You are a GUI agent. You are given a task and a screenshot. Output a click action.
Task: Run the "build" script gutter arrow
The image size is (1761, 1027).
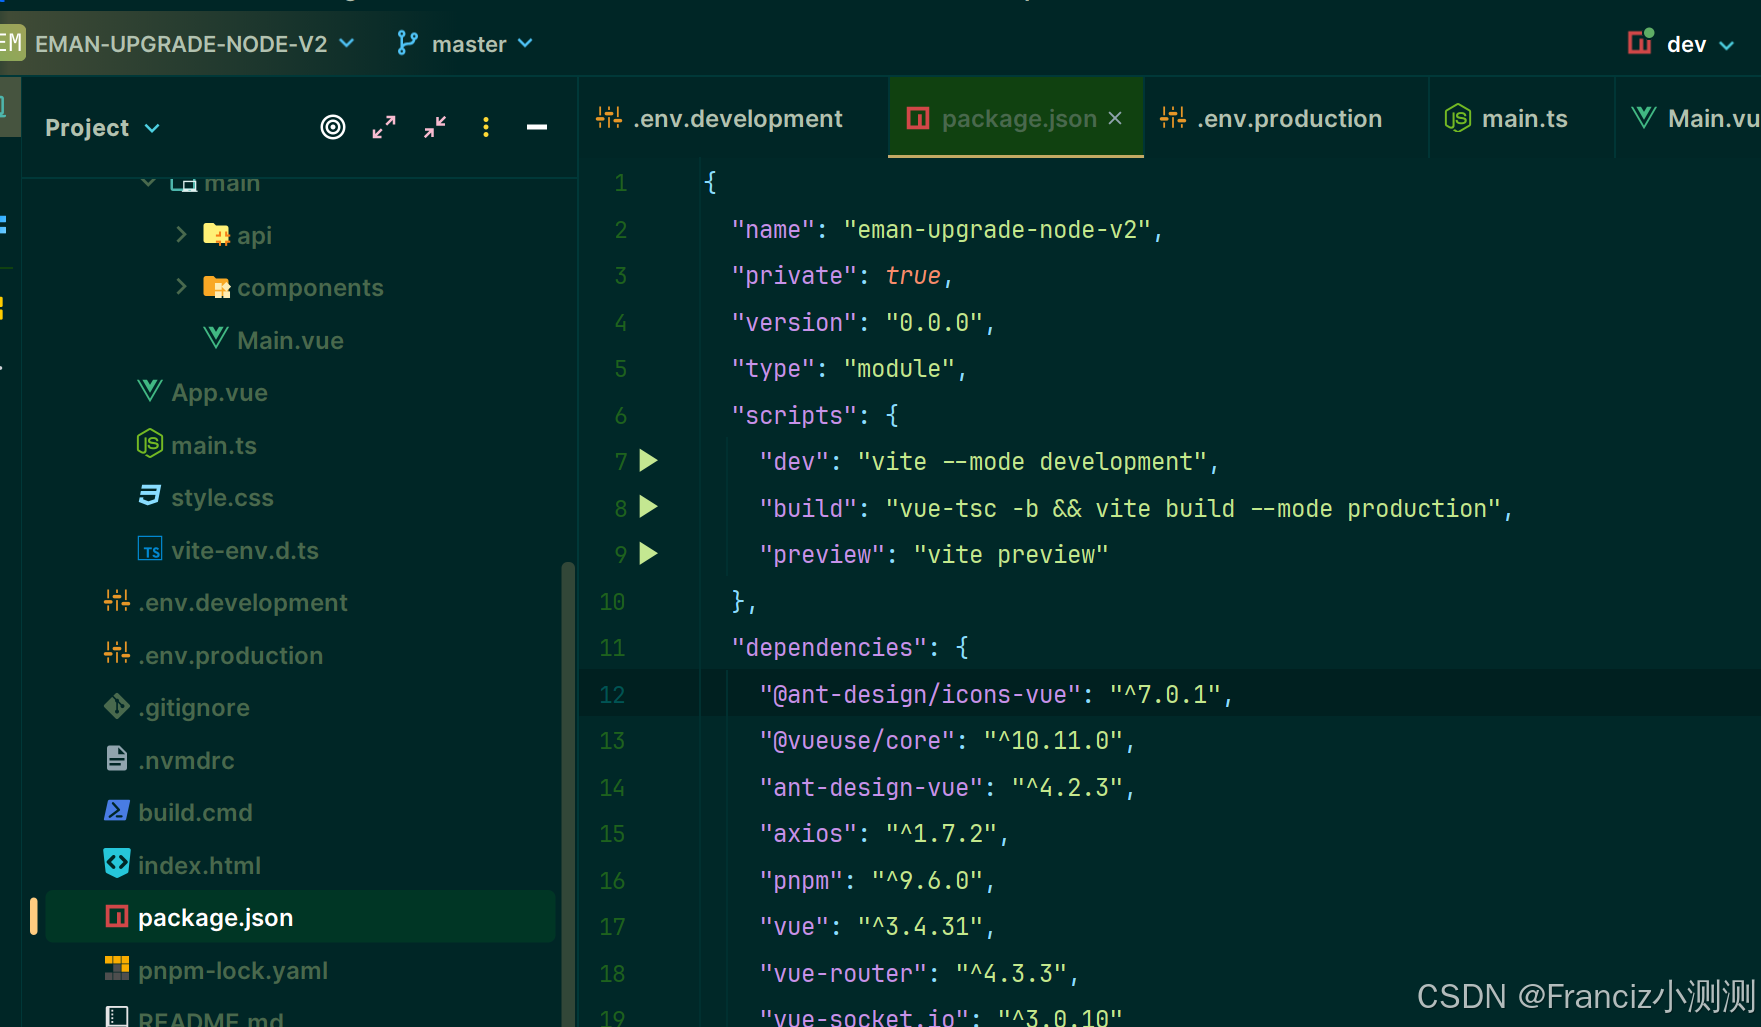[x=648, y=507]
